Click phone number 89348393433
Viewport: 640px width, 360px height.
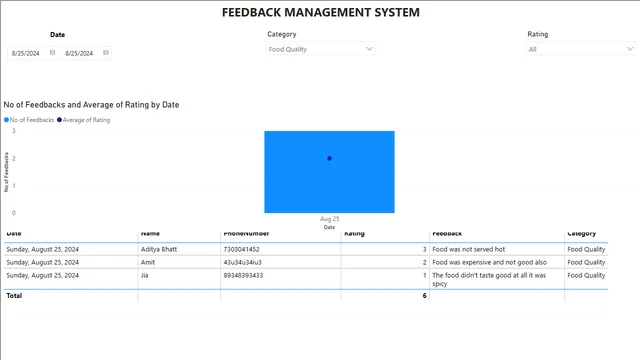pyautogui.click(x=243, y=276)
